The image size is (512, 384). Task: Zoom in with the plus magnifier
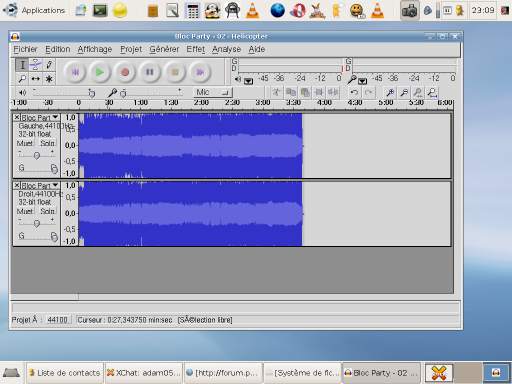390,92
